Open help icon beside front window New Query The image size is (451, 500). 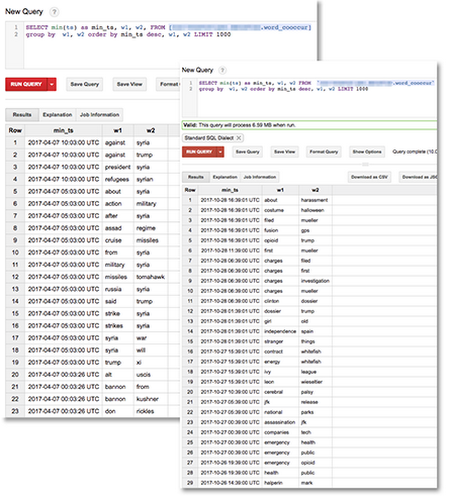pyautogui.click(x=222, y=70)
